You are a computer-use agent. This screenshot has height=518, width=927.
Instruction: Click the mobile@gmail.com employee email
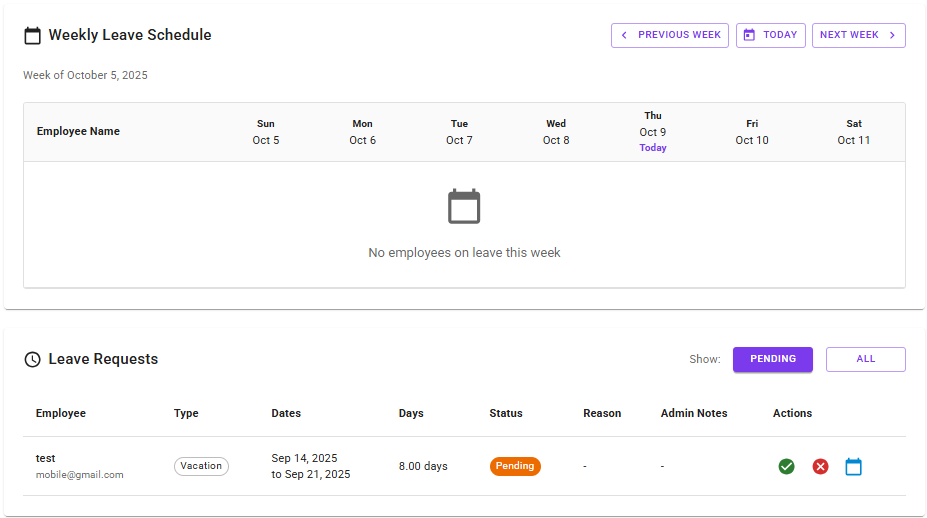pyautogui.click(x=80, y=475)
